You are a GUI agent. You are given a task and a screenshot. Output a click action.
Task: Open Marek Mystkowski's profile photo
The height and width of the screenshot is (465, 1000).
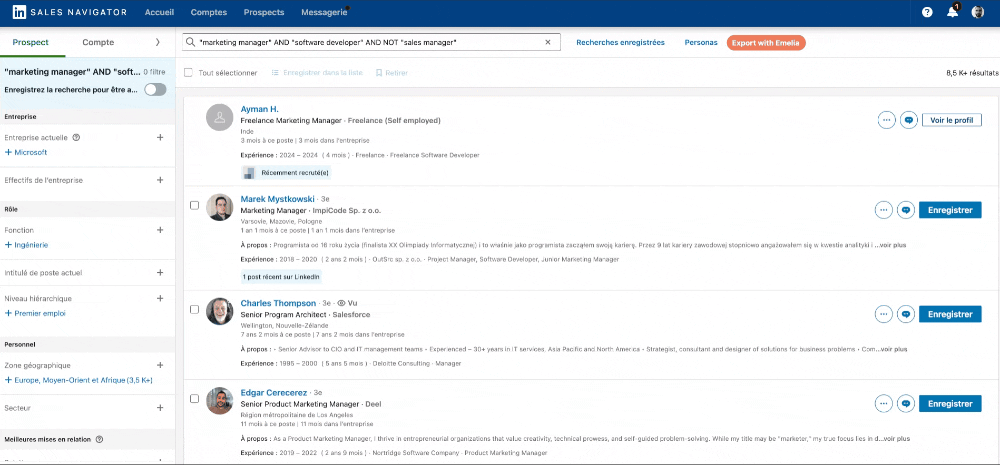click(219, 207)
